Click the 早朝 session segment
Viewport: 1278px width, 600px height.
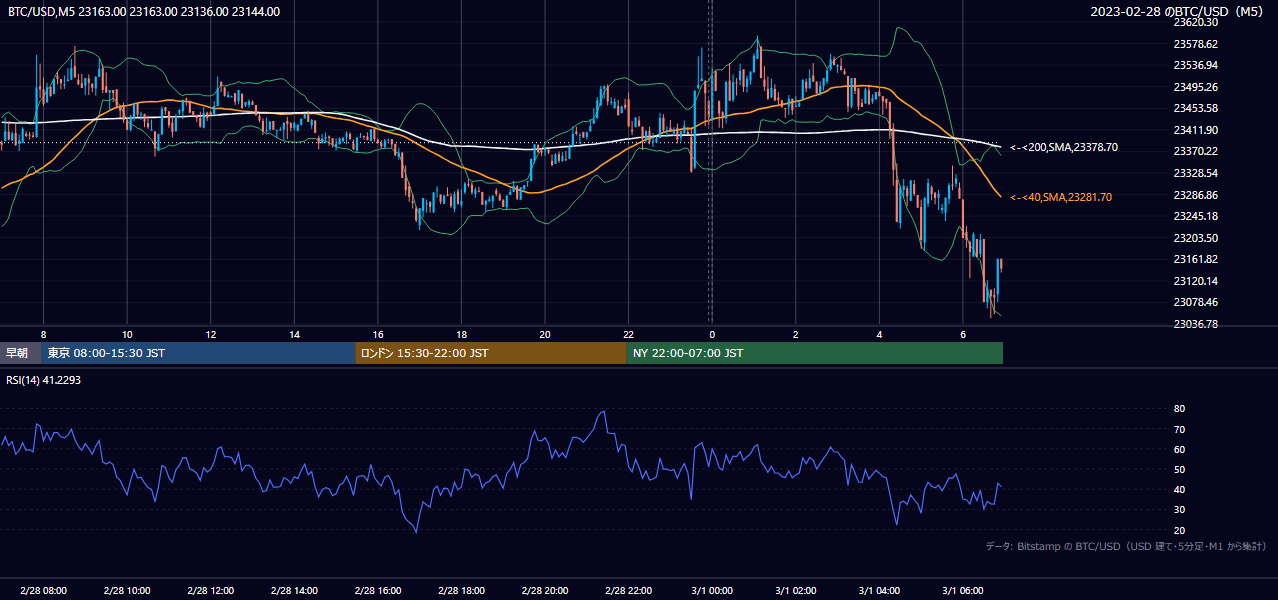[20, 353]
